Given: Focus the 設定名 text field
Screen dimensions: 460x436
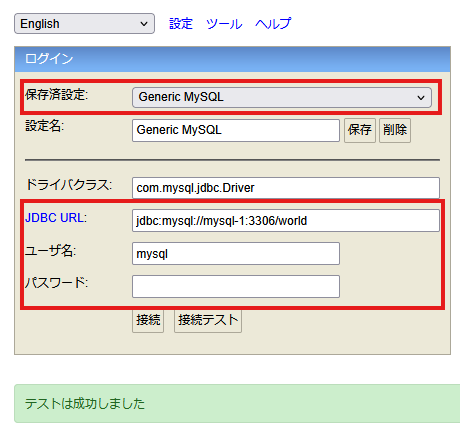Looking at the screenshot, I should [236, 130].
